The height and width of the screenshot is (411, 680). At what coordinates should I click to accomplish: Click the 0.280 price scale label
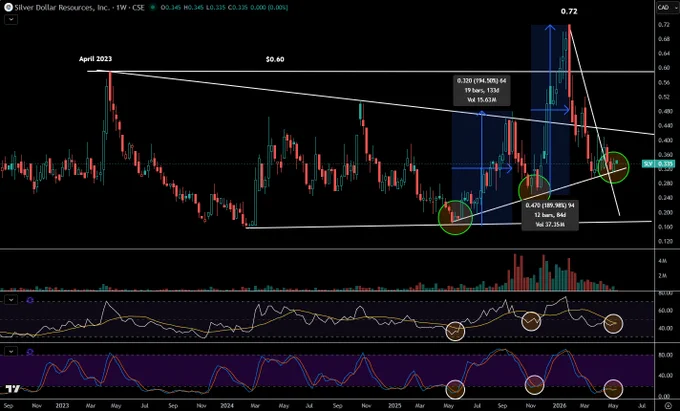point(665,183)
